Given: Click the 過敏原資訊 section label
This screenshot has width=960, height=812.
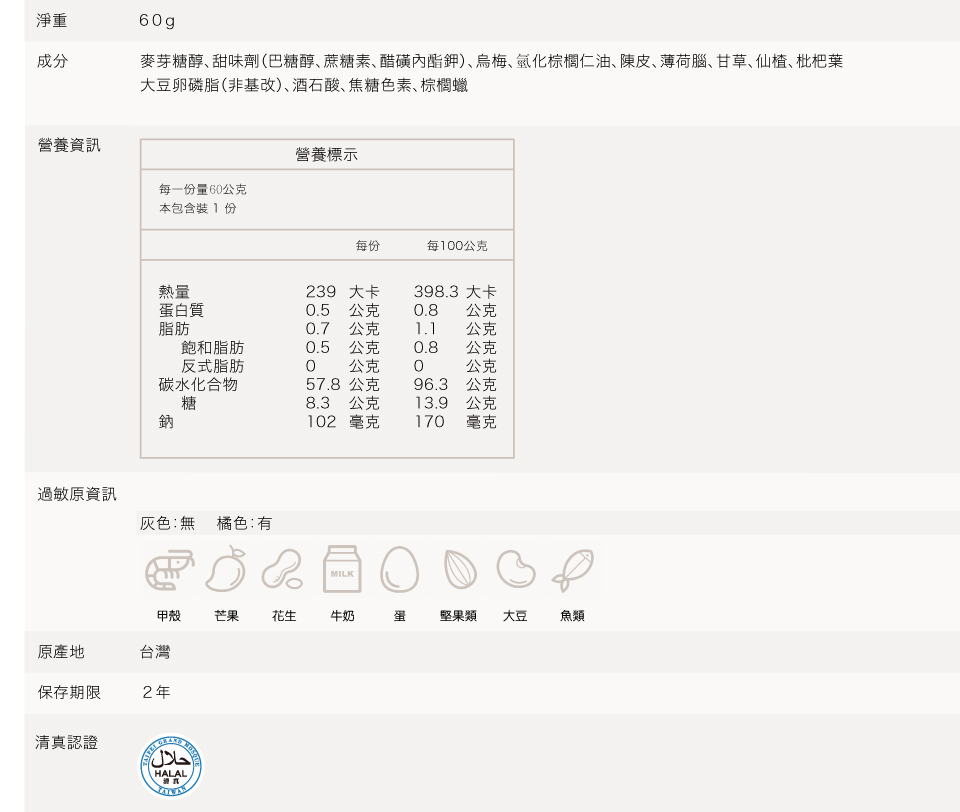Looking at the screenshot, I should click(x=77, y=494).
